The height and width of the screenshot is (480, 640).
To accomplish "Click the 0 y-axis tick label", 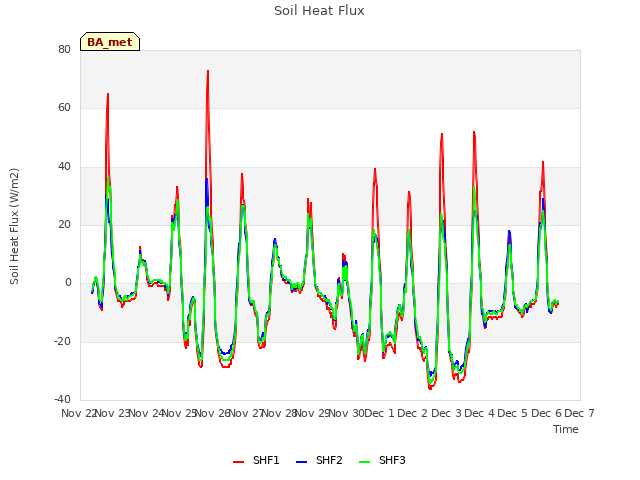I will (68, 282).
